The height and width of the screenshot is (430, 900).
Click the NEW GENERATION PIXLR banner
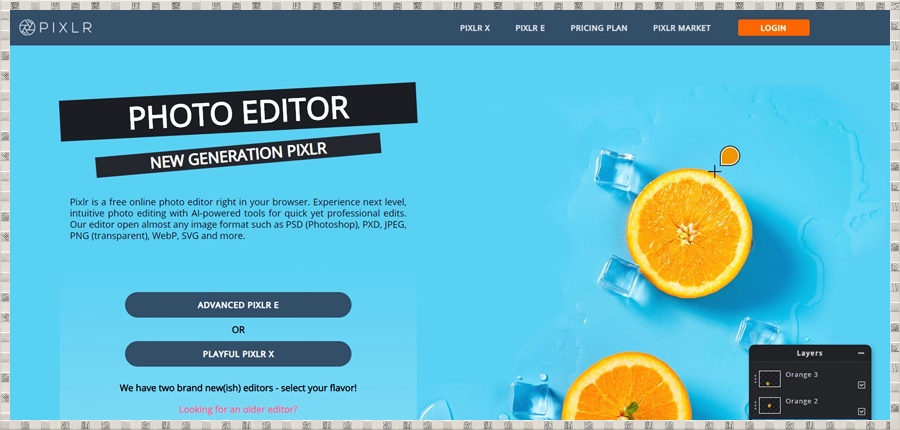[238, 155]
